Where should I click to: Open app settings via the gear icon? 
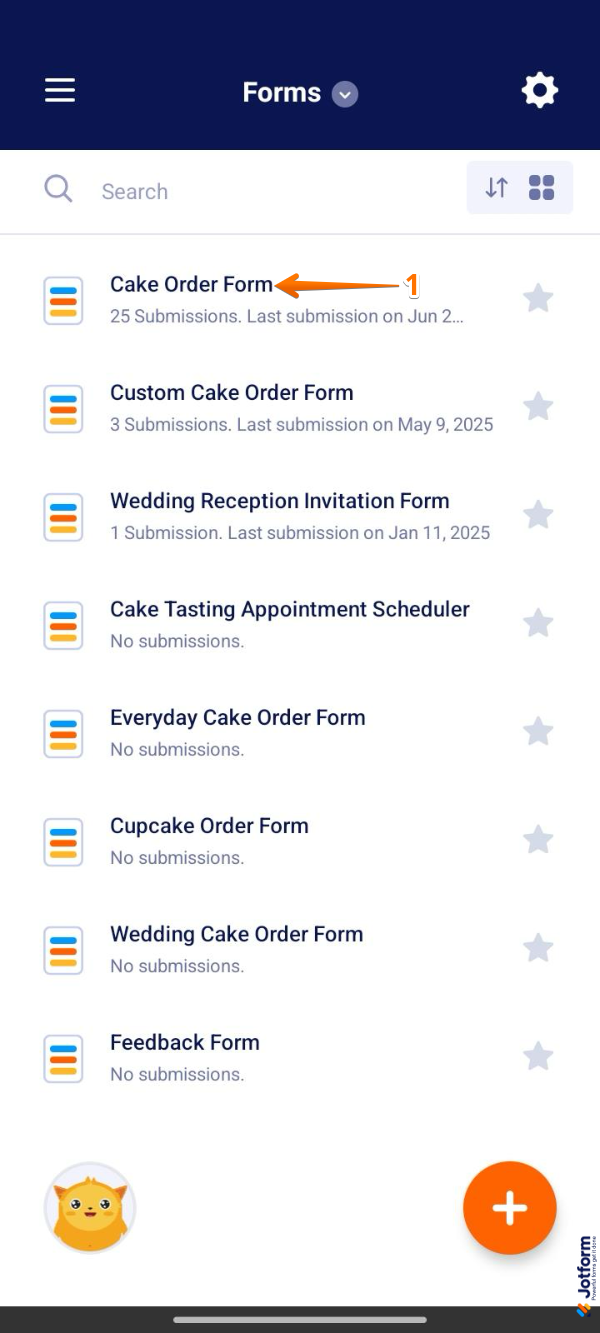coord(540,90)
